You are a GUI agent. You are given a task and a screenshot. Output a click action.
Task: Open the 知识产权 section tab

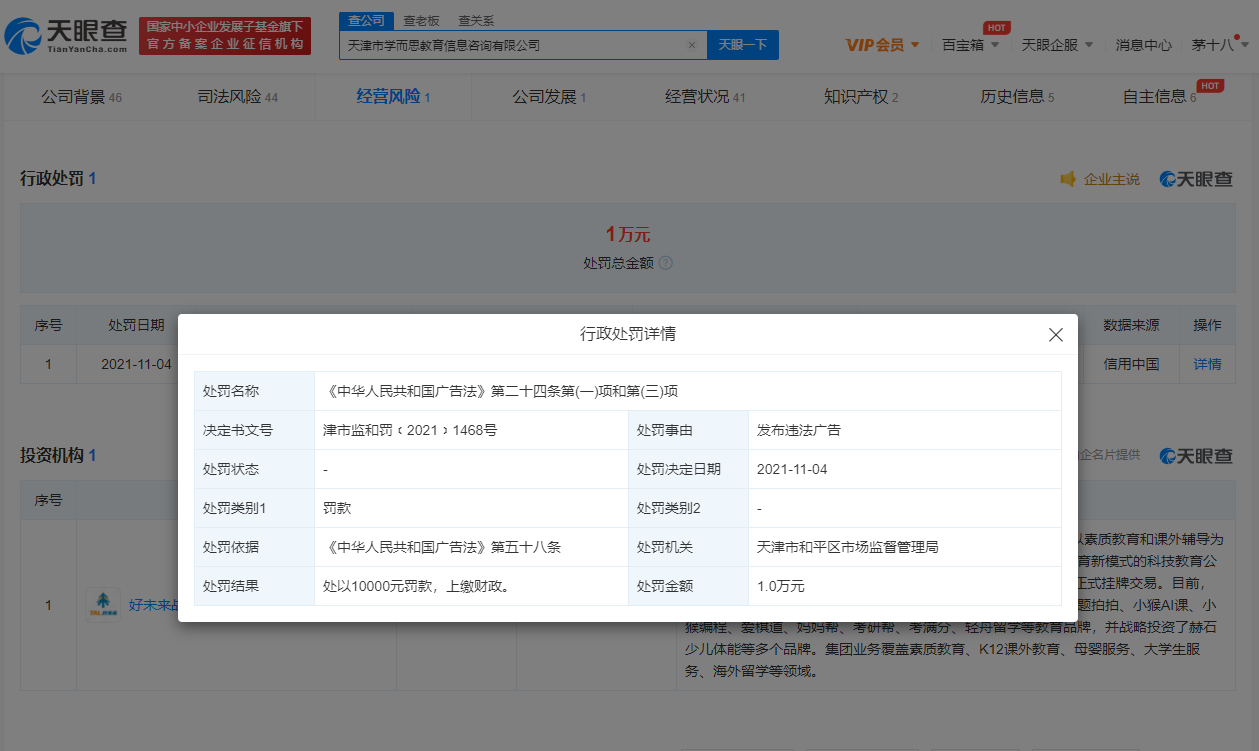(x=860, y=97)
